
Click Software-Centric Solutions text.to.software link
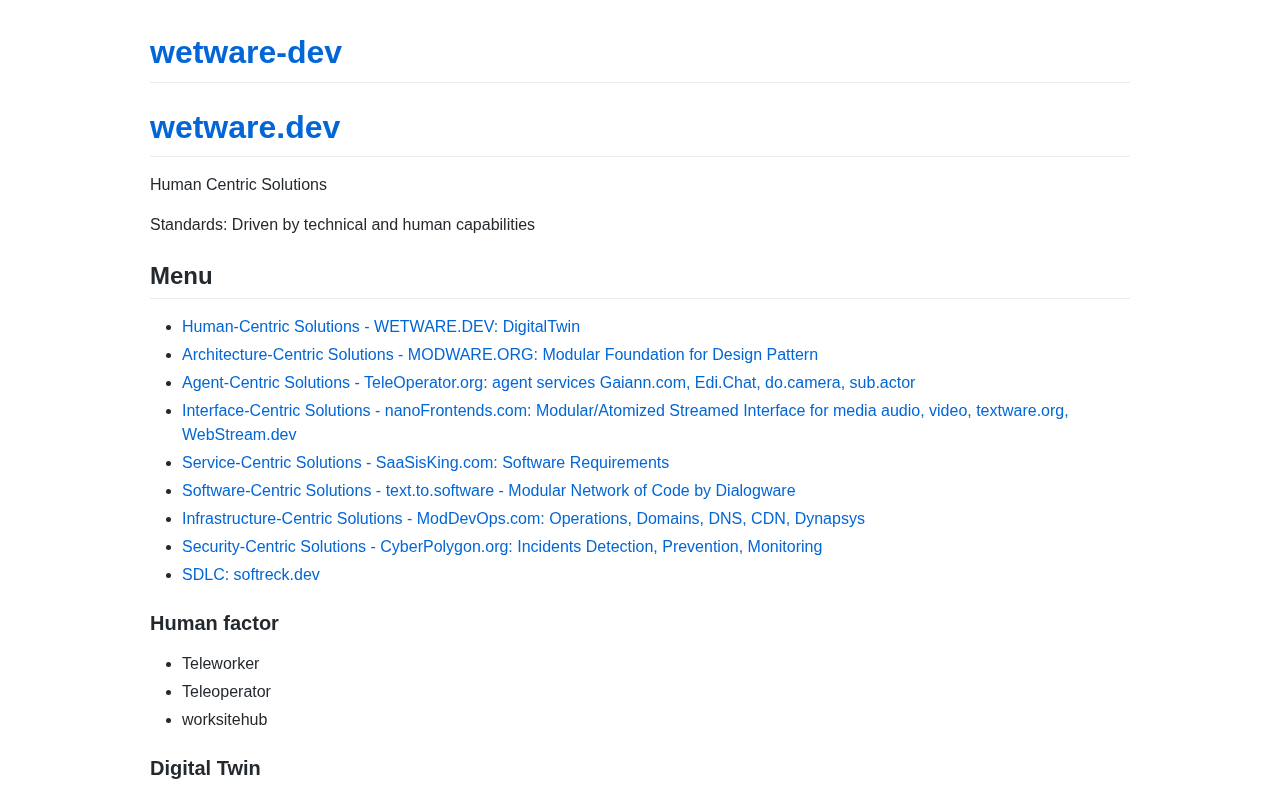tap(488, 491)
